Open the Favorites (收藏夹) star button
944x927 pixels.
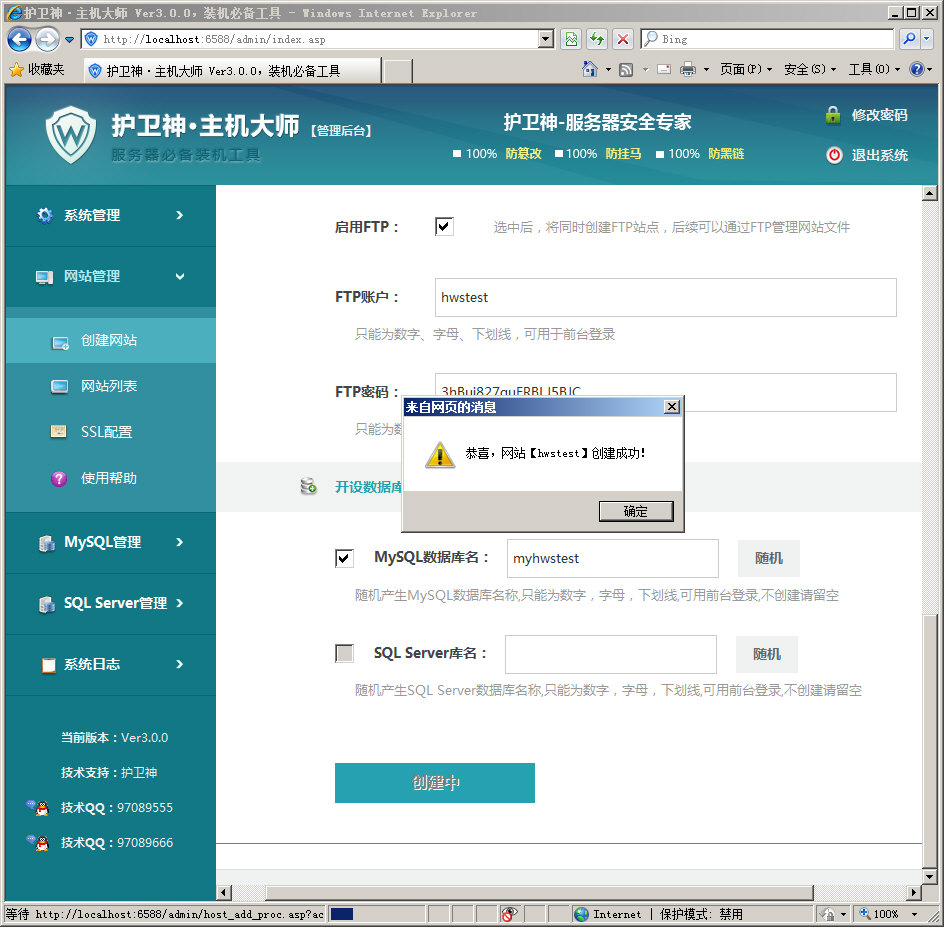[x=37, y=70]
